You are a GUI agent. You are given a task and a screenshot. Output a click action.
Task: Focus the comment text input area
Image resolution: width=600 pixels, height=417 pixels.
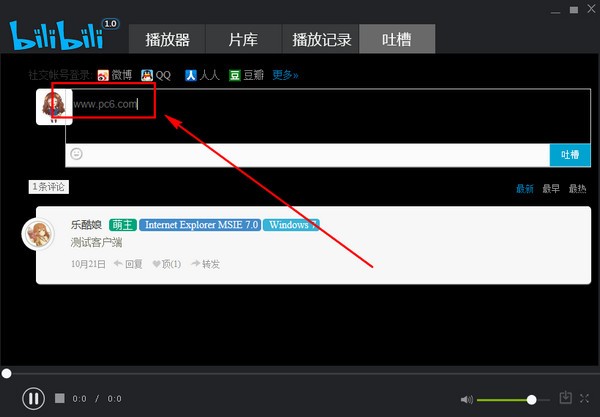pos(328,116)
